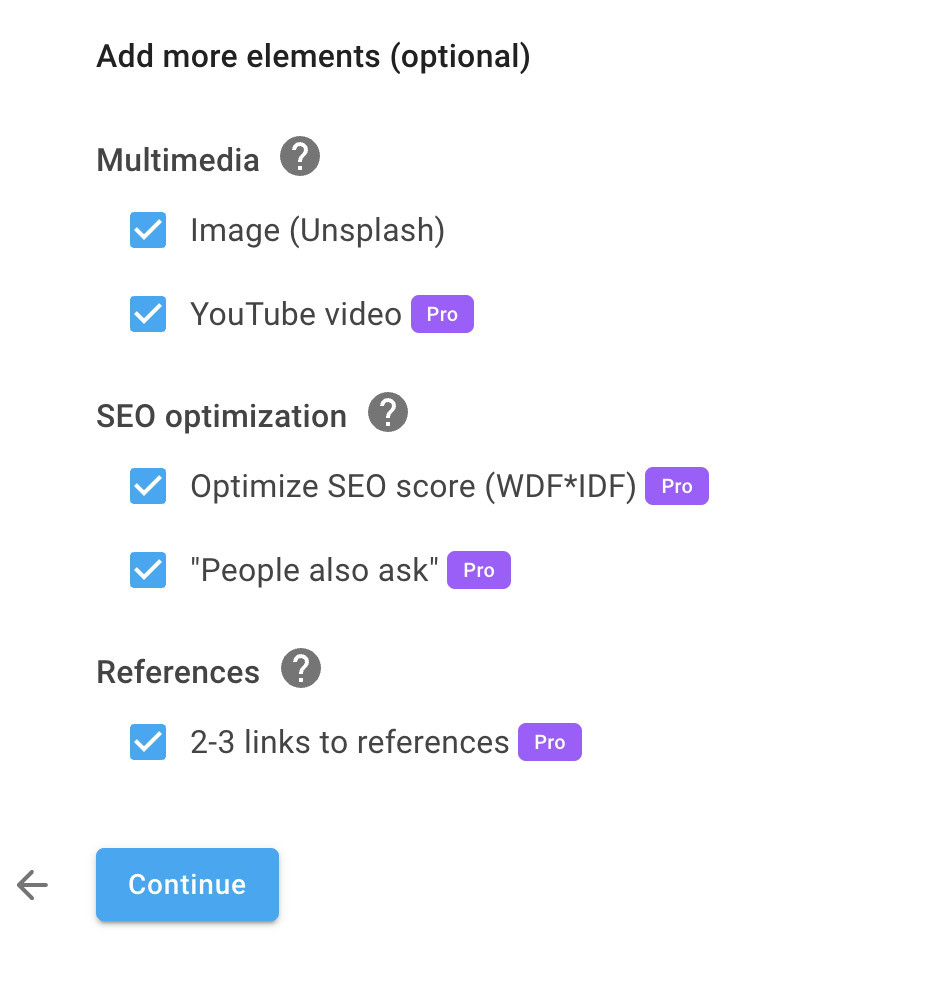This screenshot has height=1006, width=930.
Task: Select the Multimedia section heading
Action: (x=177, y=160)
